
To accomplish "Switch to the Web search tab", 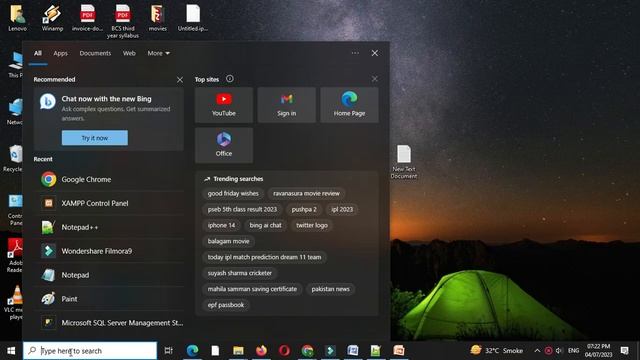I will (129, 53).
